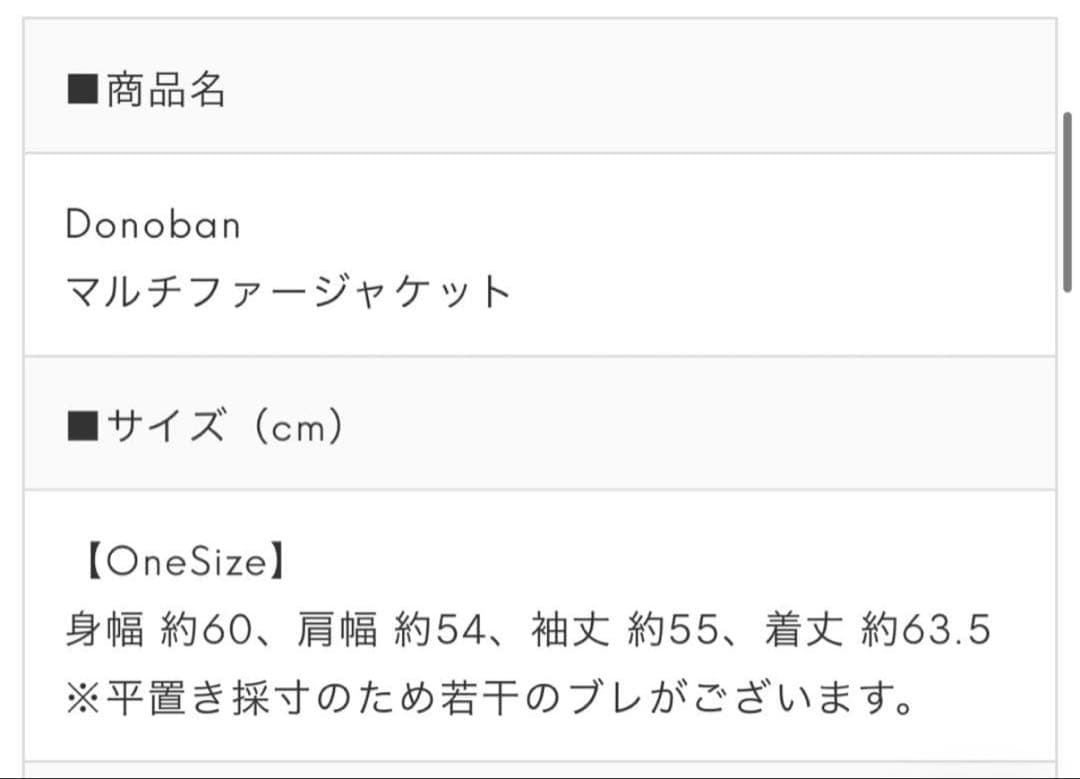Click the vertical scrollbar thumb

tap(1067, 200)
